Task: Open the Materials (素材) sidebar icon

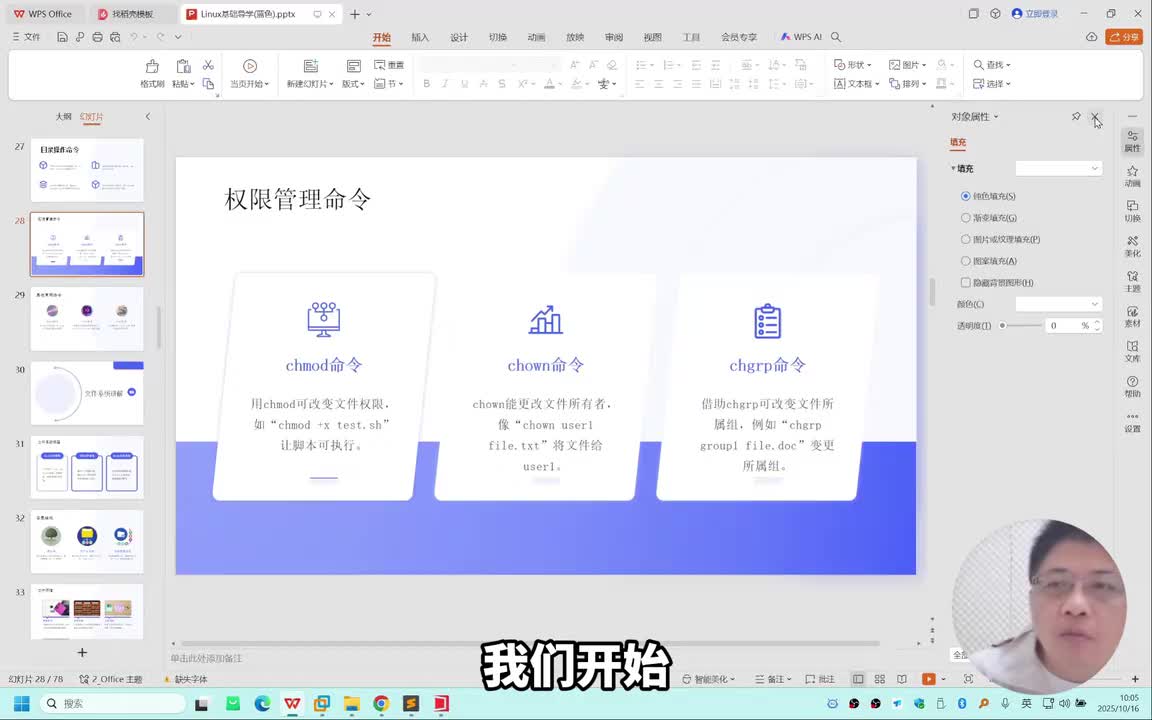Action: pos(1132,317)
